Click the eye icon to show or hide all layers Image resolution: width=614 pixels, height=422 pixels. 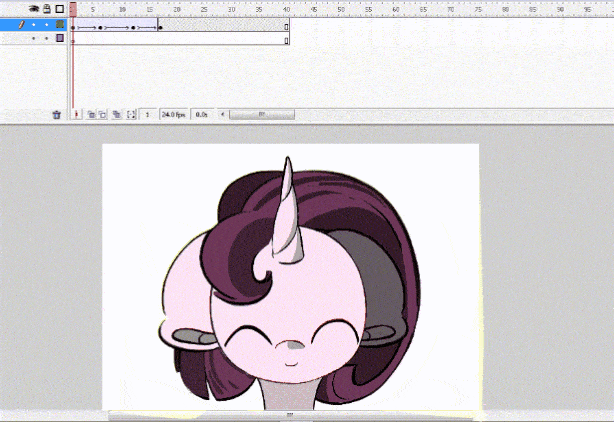click(x=34, y=9)
